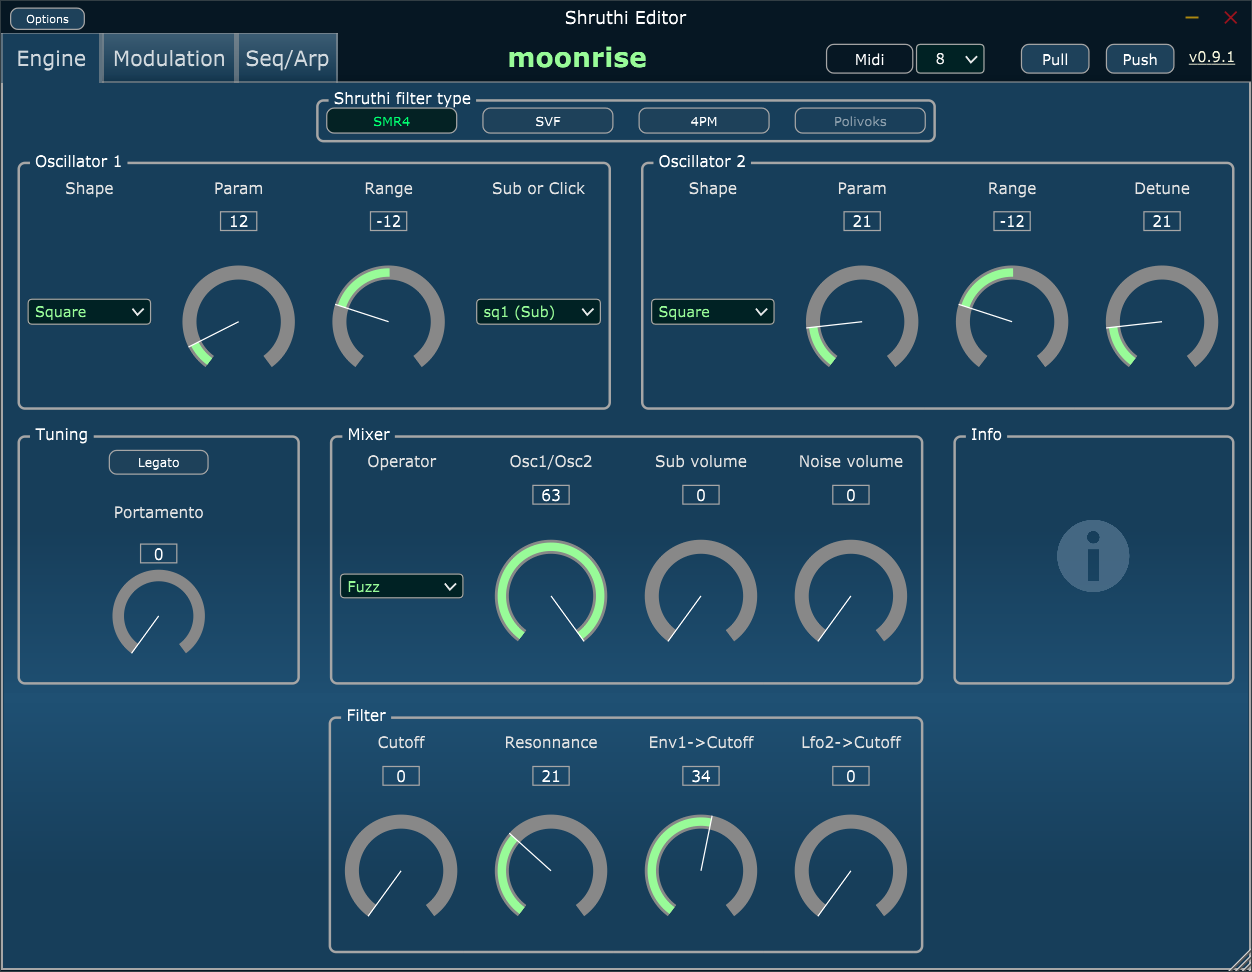Viewport: 1252px width, 972px height.
Task: Click the Env1->Cutoff value box
Action: pos(701,776)
